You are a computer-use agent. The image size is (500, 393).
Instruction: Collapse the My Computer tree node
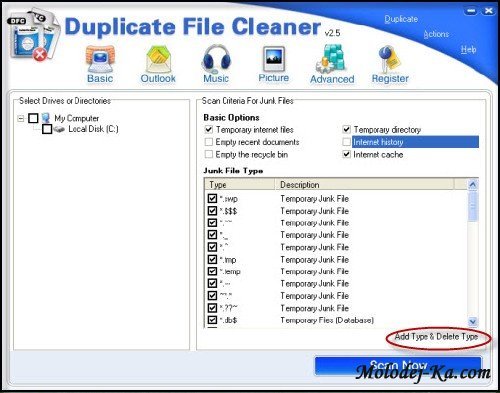point(21,118)
